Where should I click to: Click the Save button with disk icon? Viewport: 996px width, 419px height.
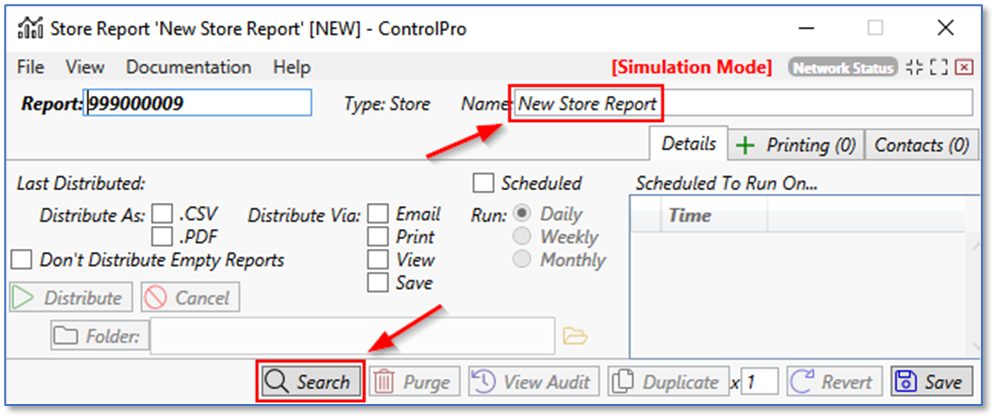point(931,382)
